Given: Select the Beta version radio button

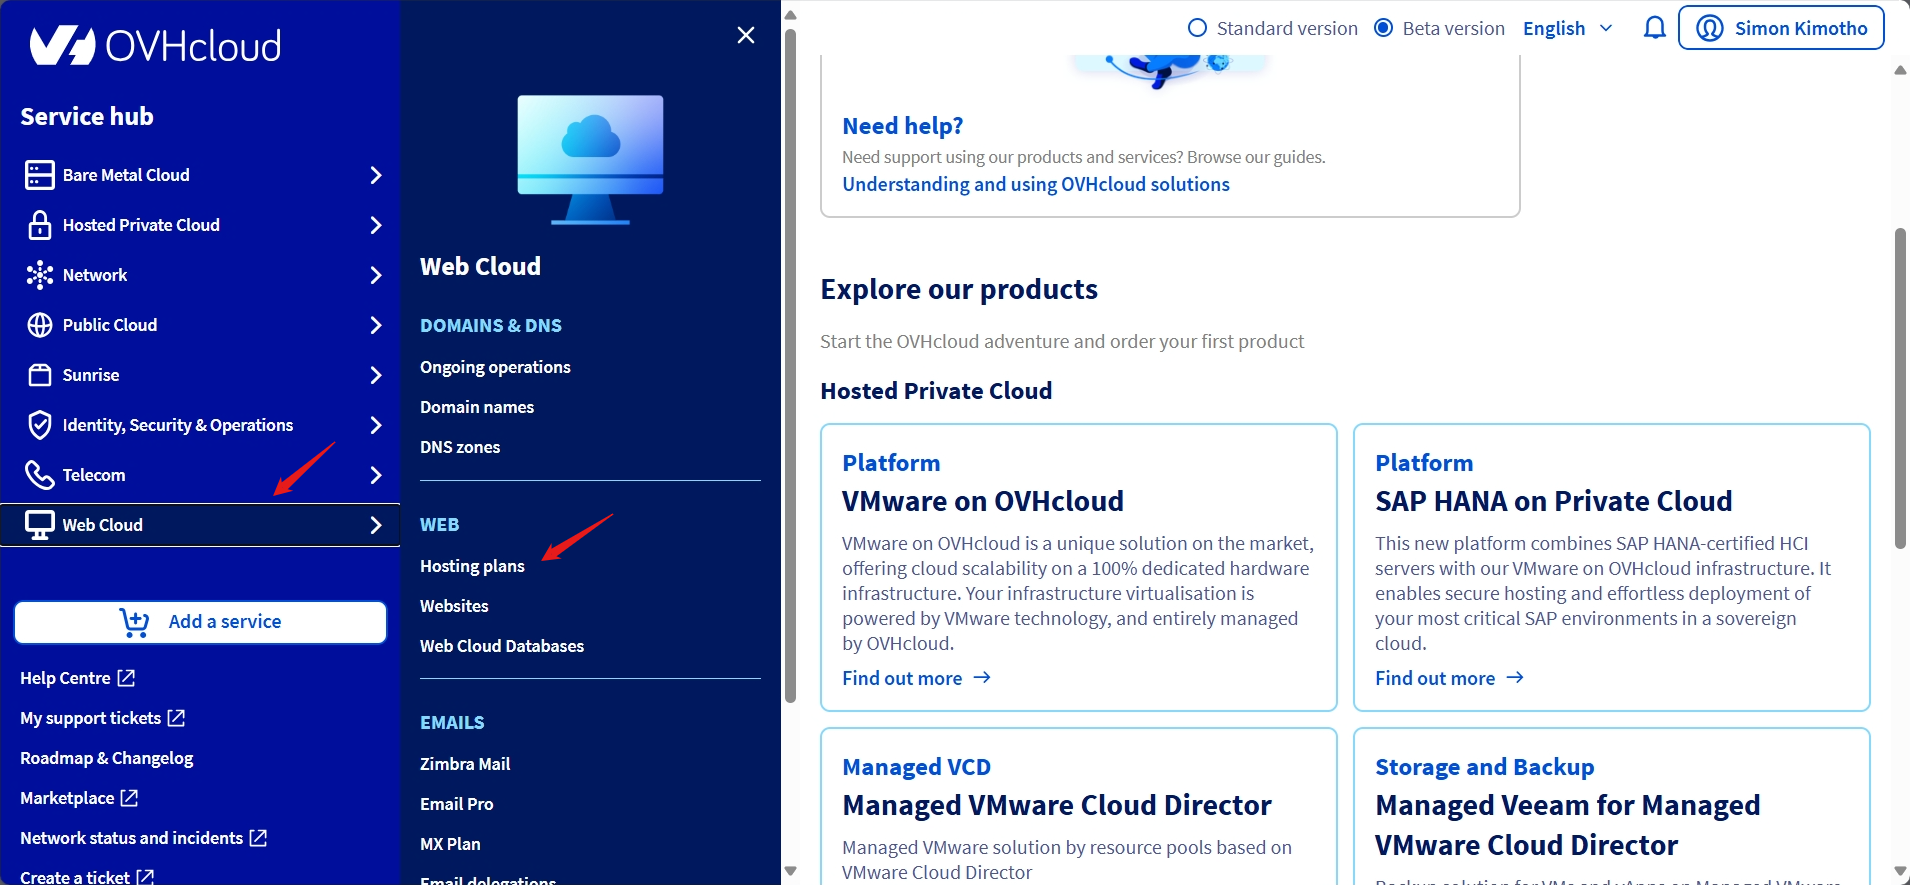Looking at the screenshot, I should point(1383,28).
